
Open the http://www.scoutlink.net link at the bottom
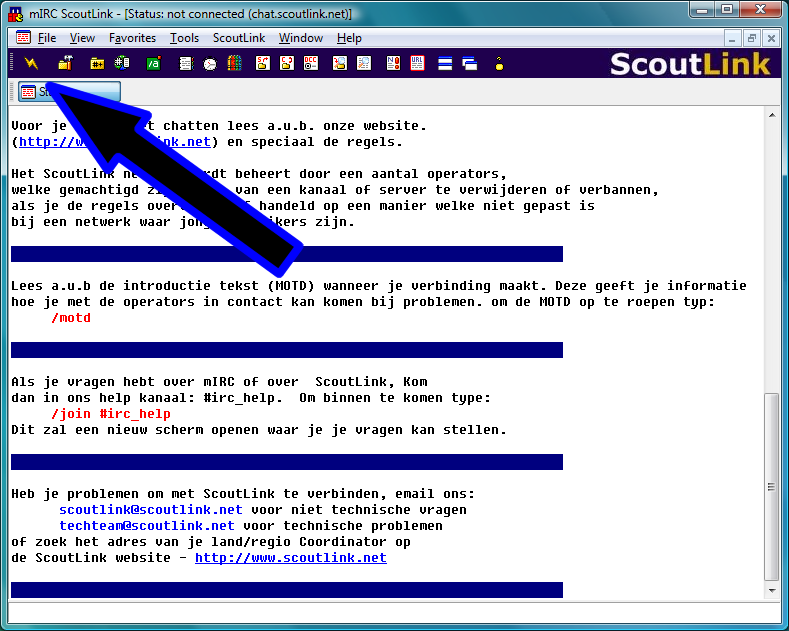tap(291, 558)
